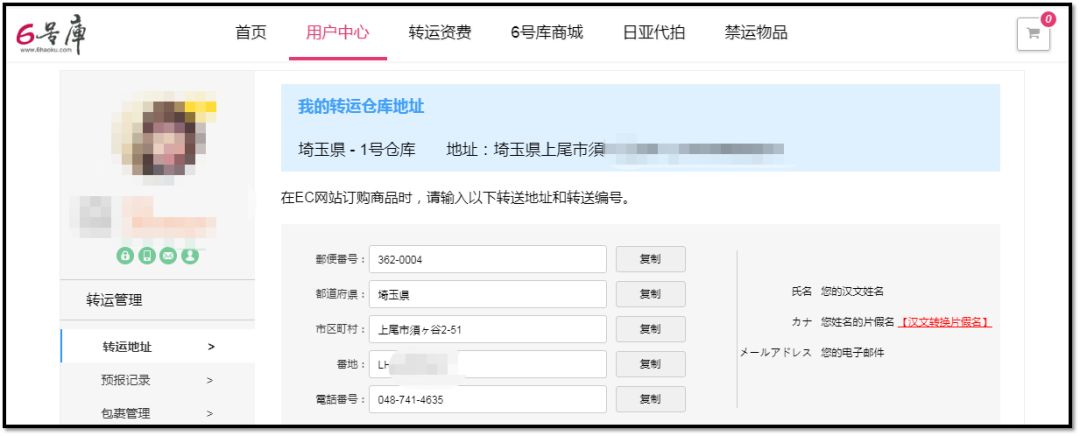Open the 用户中心 tab
1080x436 pixels.
338,32
